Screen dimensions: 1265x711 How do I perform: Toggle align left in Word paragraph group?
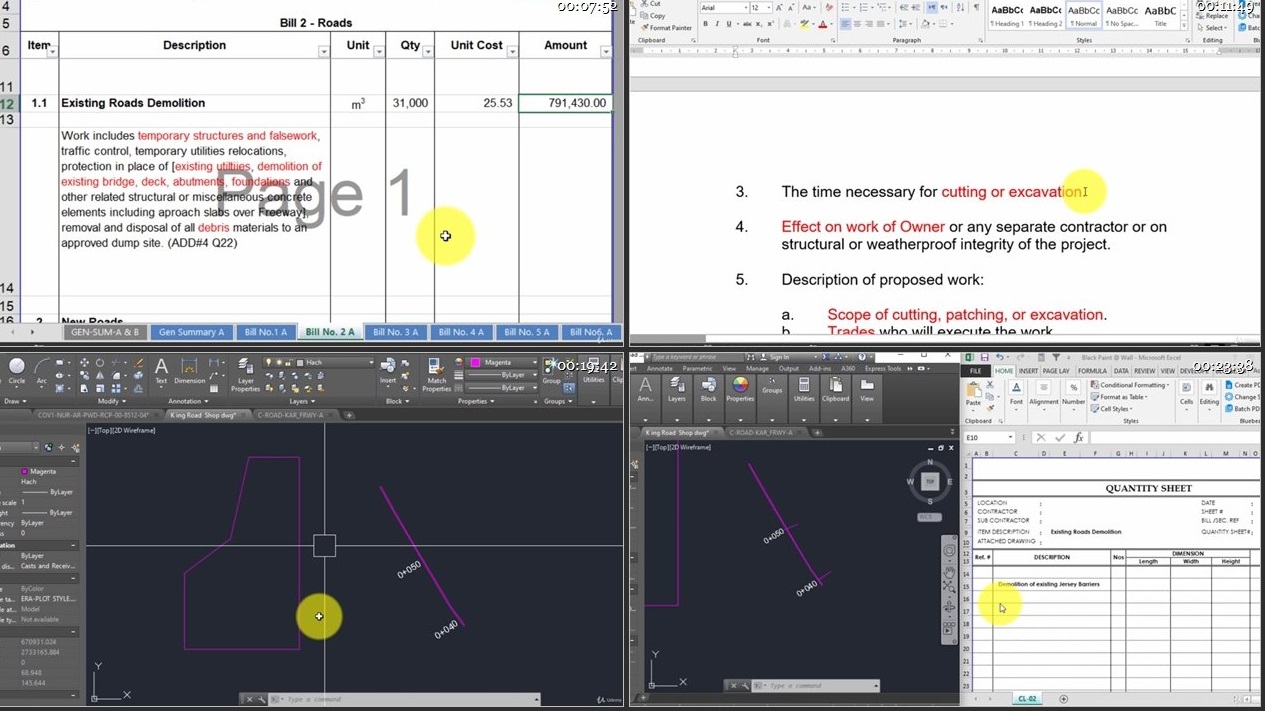point(846,23)
